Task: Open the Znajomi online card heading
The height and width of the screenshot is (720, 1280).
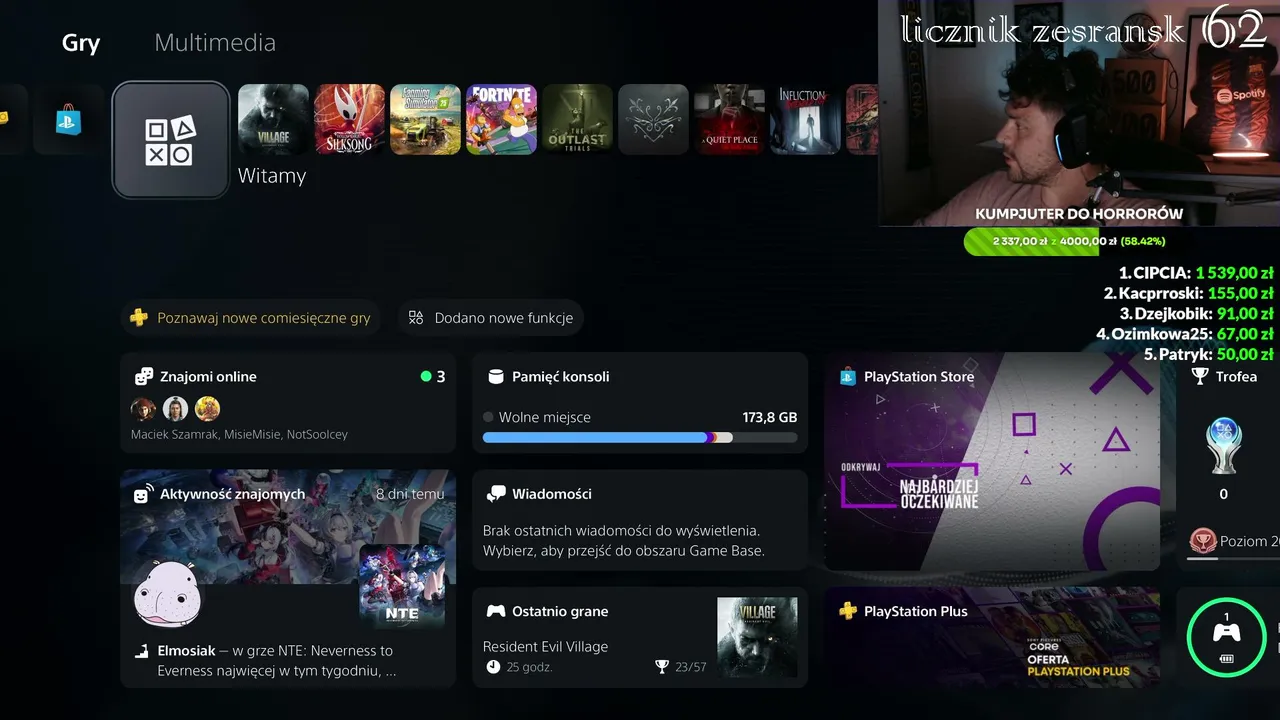Action: [x=208, y=377]
